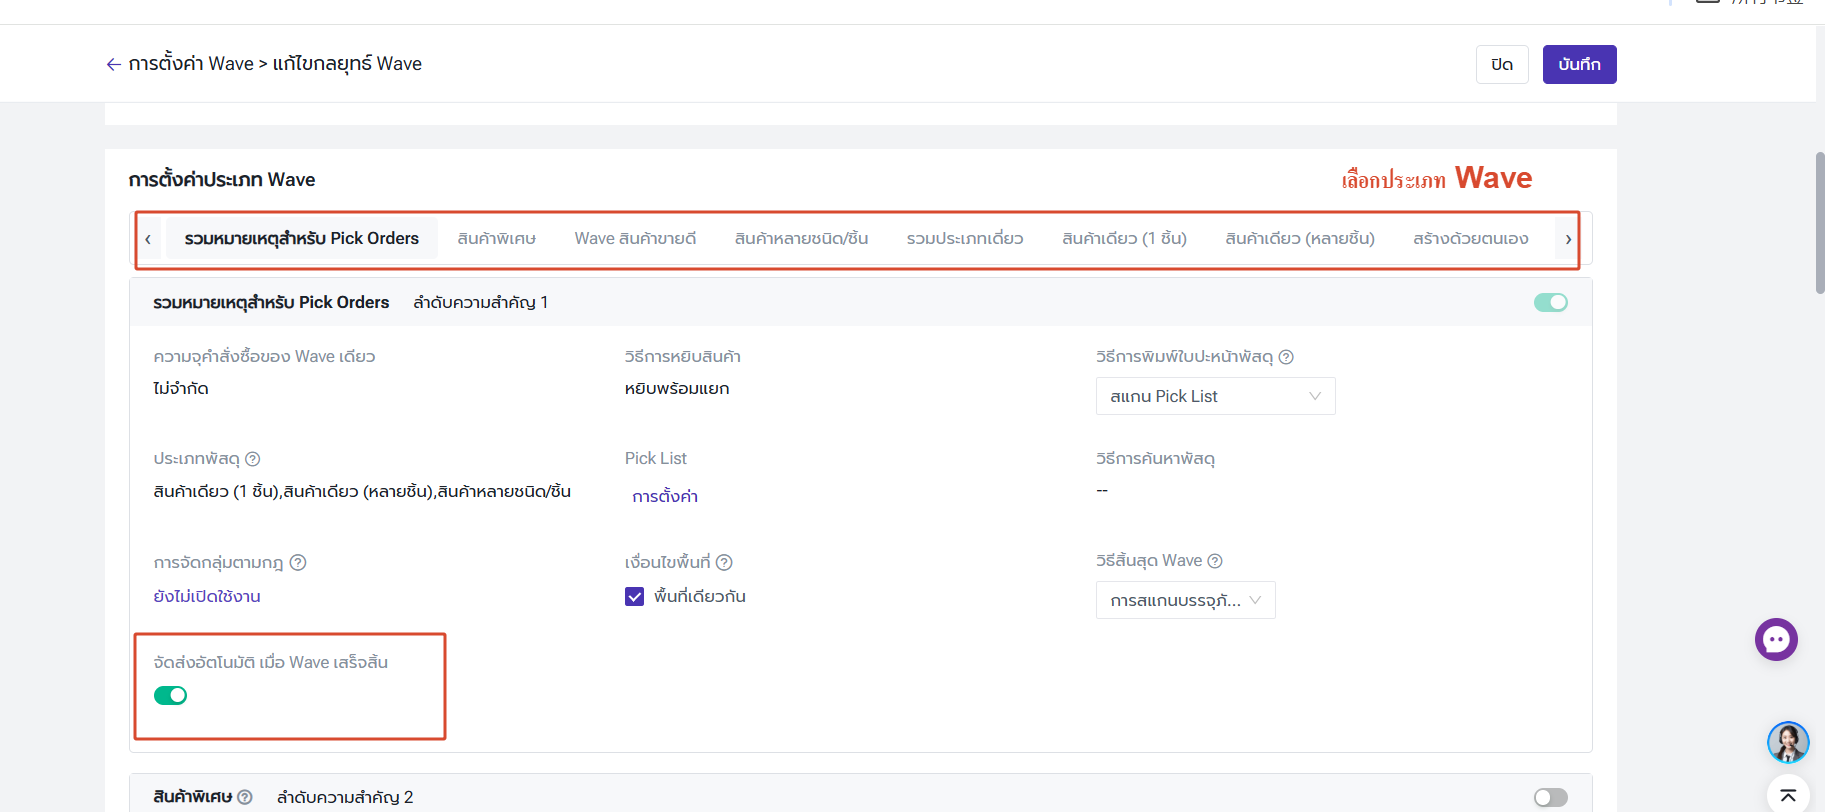The image size is (1825, 812).
Task: Click the ปิด button
Action: (x=1502, y=64)
